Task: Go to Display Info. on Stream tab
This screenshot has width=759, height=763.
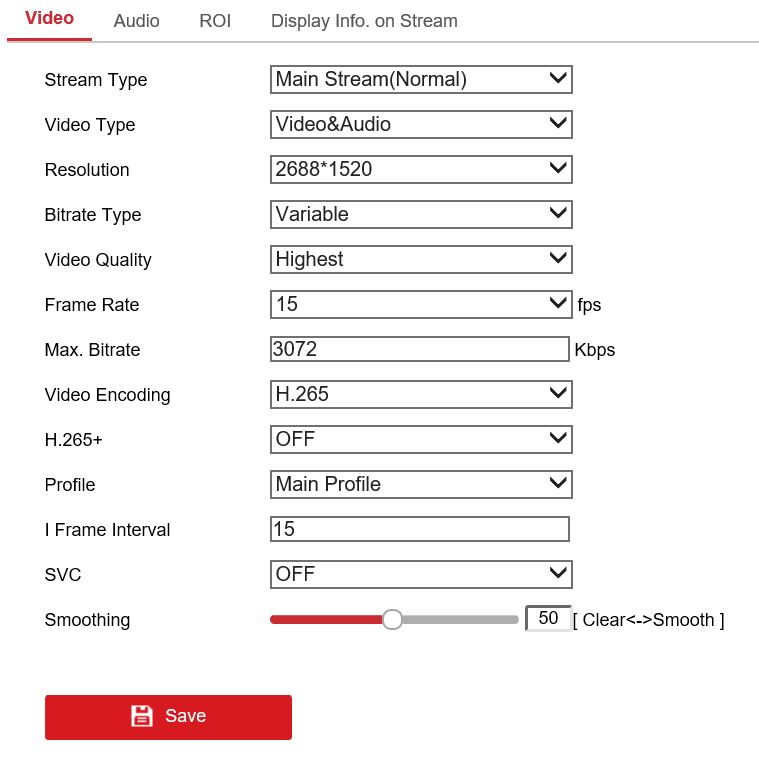Action: 364,21
